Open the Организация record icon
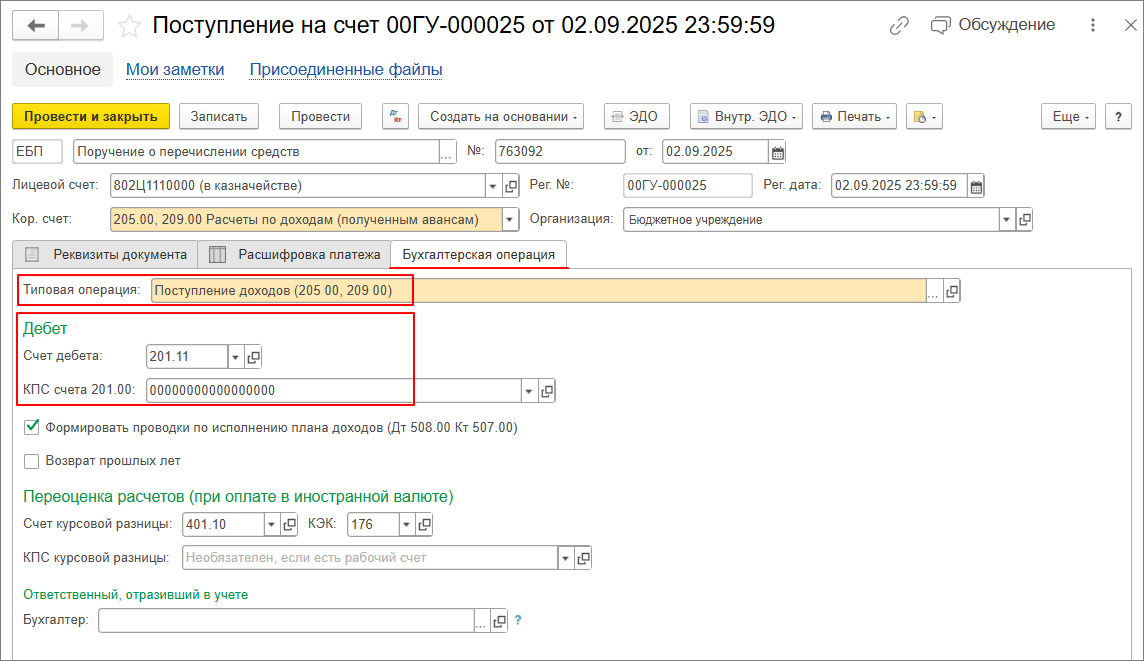 [1024, 220]
